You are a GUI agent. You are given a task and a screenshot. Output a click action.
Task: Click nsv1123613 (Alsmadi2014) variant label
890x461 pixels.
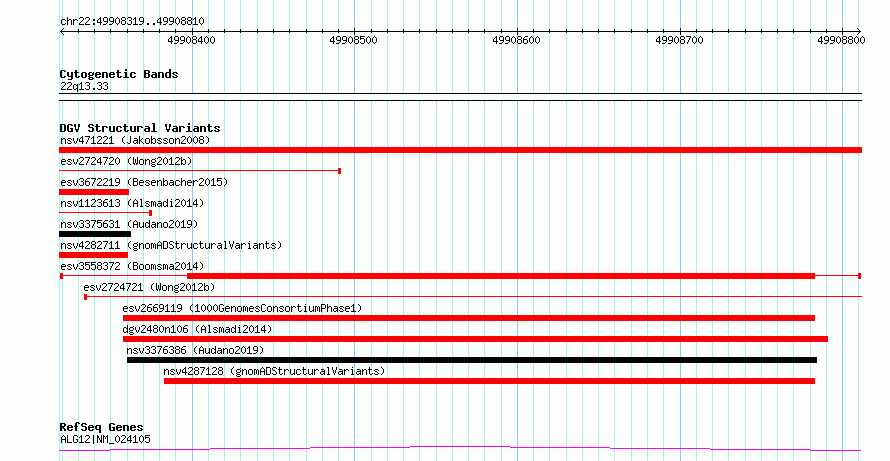[x=132, y=203]
